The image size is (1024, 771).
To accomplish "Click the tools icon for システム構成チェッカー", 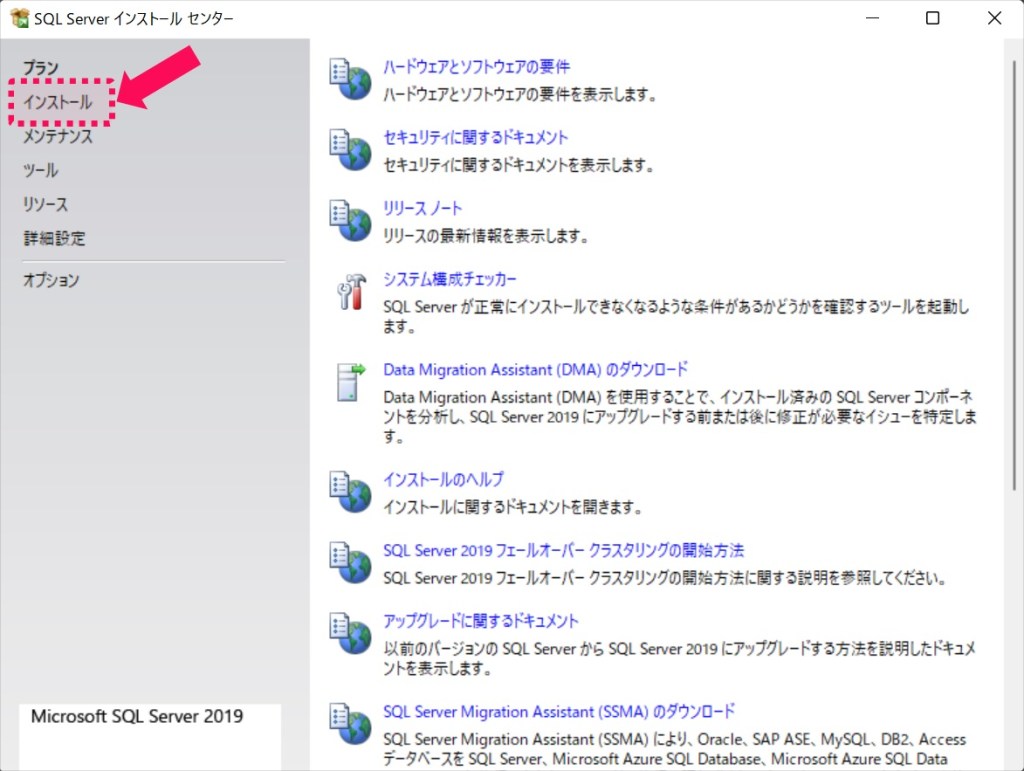I will (351, 291).
